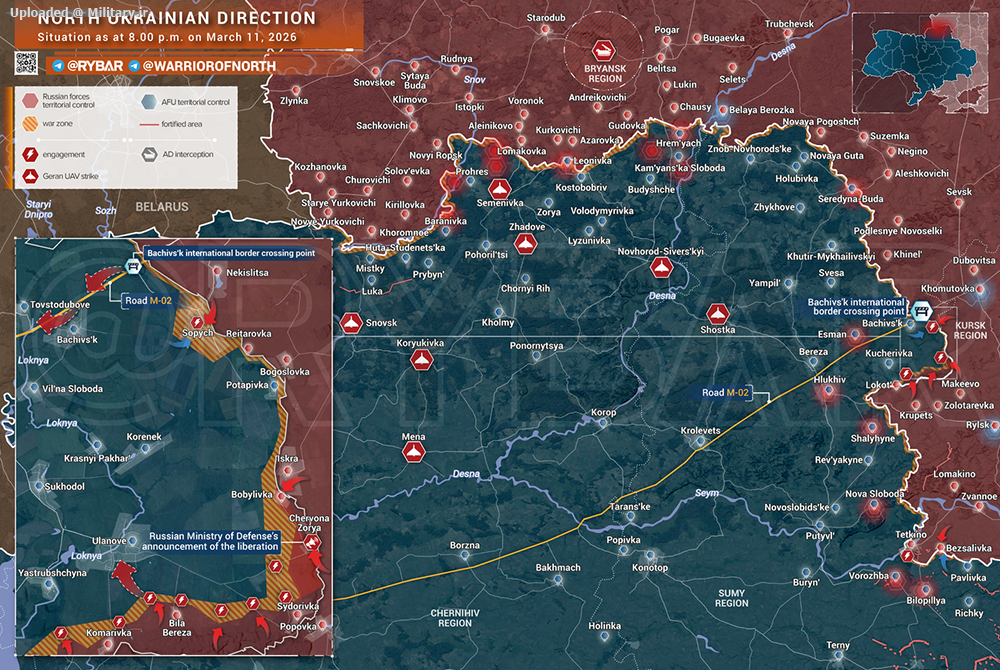The image size is (1000, 670).
Task: Select the war zone legend symbol
Action: [x=30, y=124]
